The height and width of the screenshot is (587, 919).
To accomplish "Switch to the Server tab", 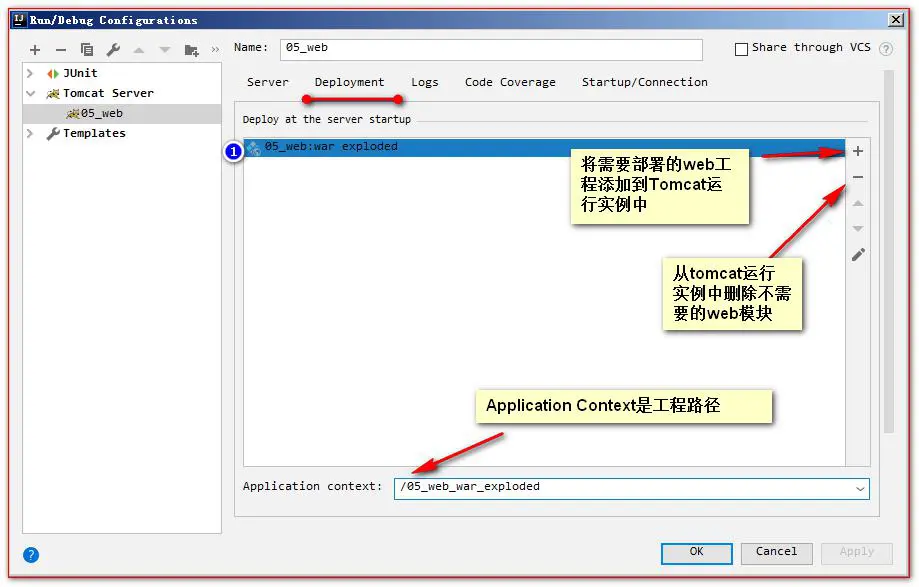I will pos(267,82).
